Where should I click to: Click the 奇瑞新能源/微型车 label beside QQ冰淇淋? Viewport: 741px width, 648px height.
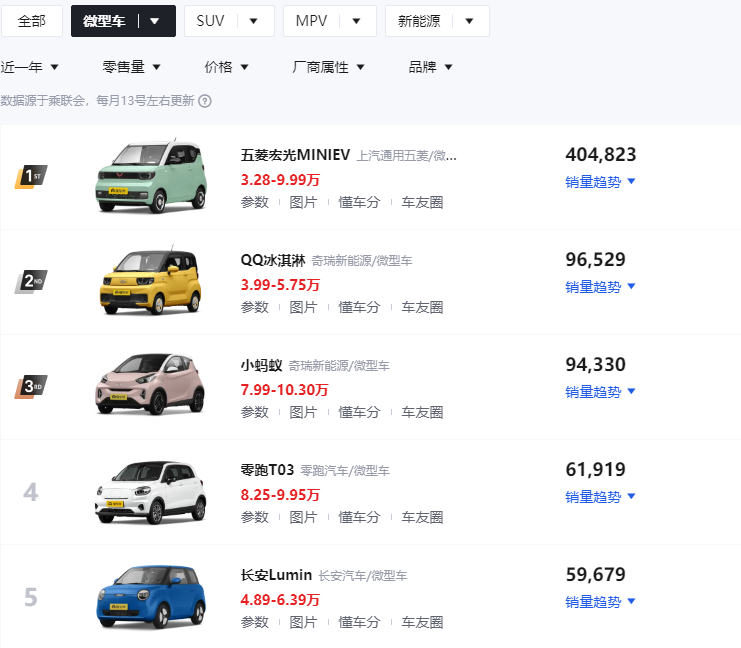pyautogui.click(x=362, y=260)
